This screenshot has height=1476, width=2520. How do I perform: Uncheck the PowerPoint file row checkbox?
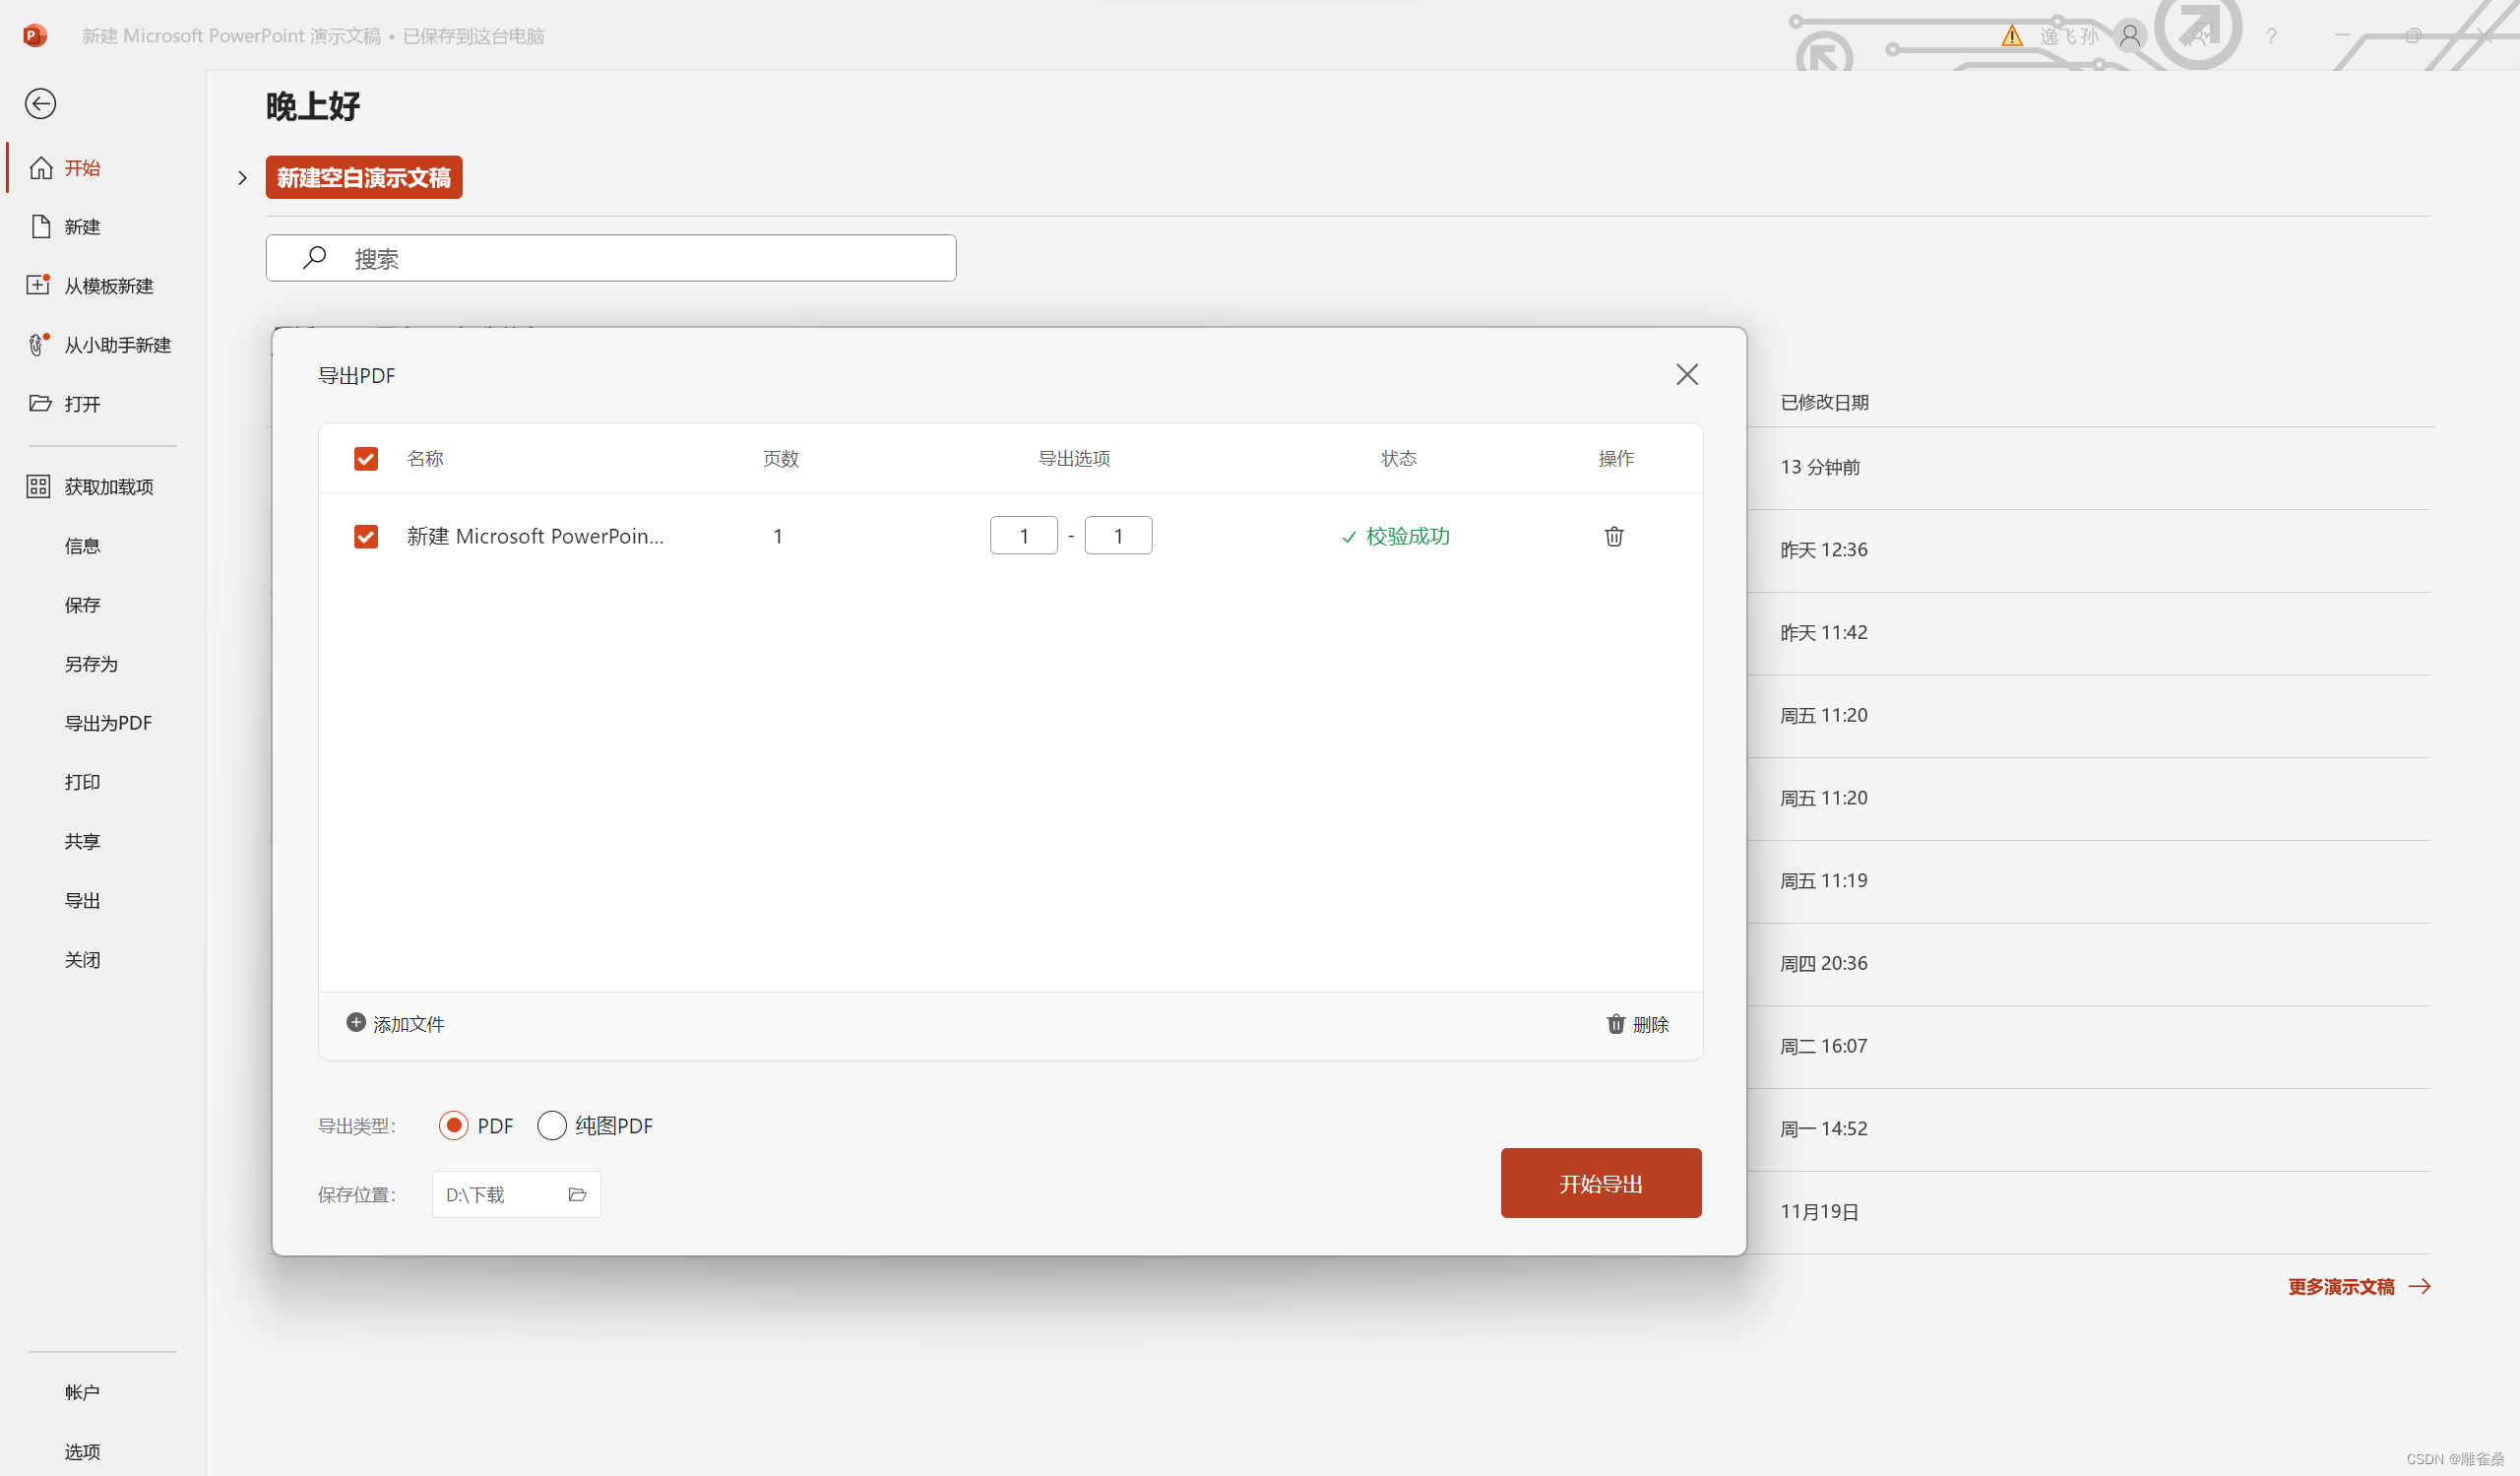(366, 537)
